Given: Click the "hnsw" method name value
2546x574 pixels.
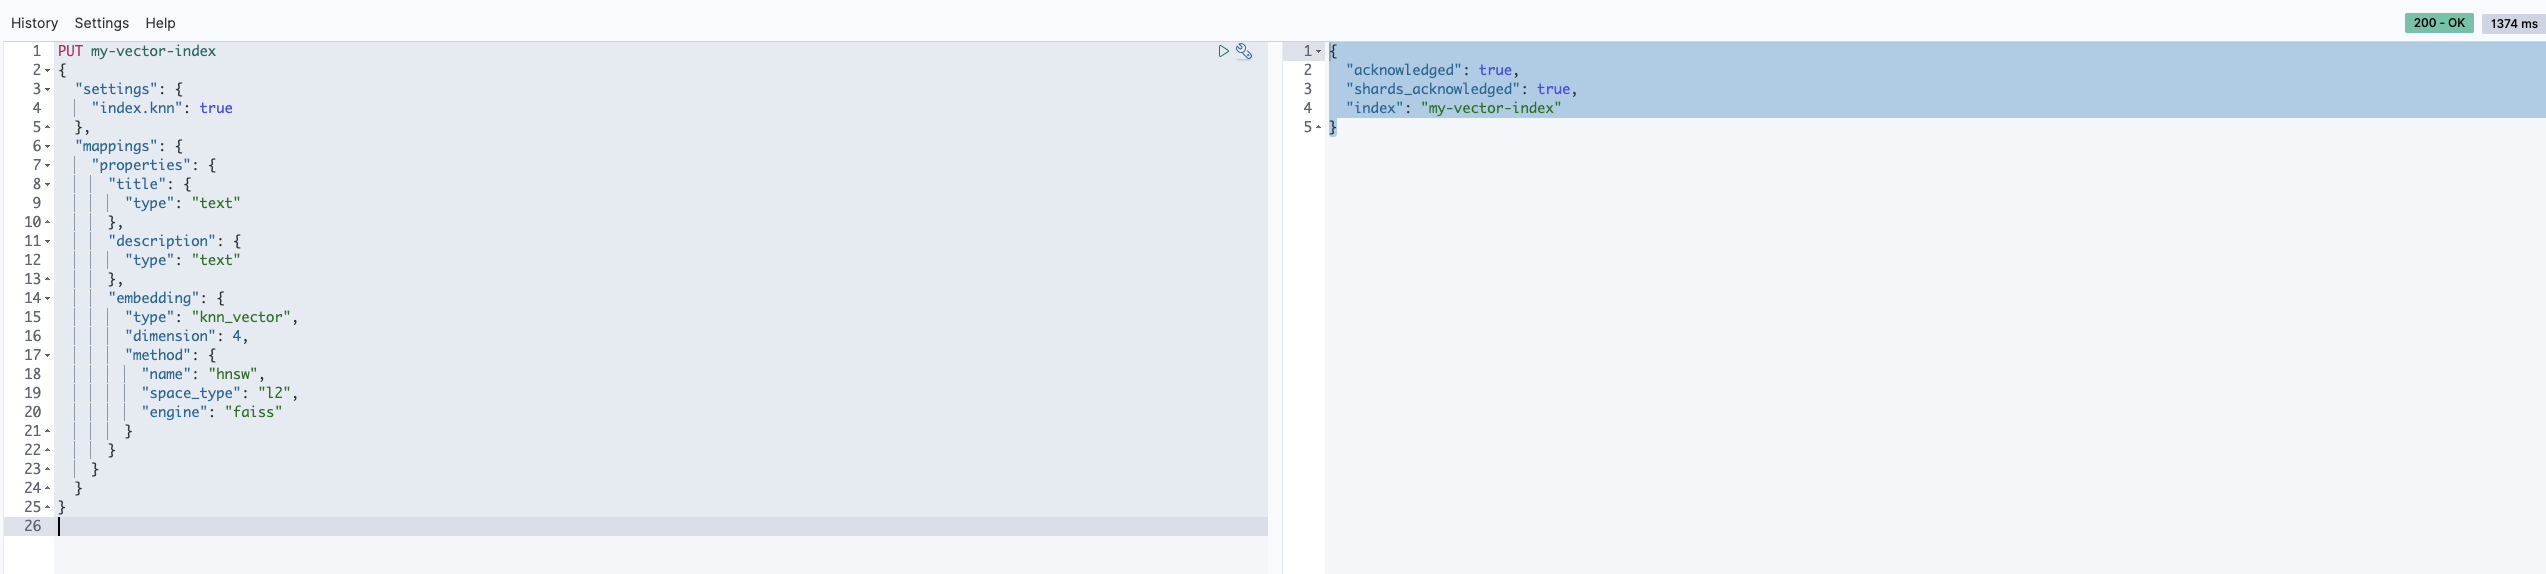Looking at the screenshot, I should (233, 374).
